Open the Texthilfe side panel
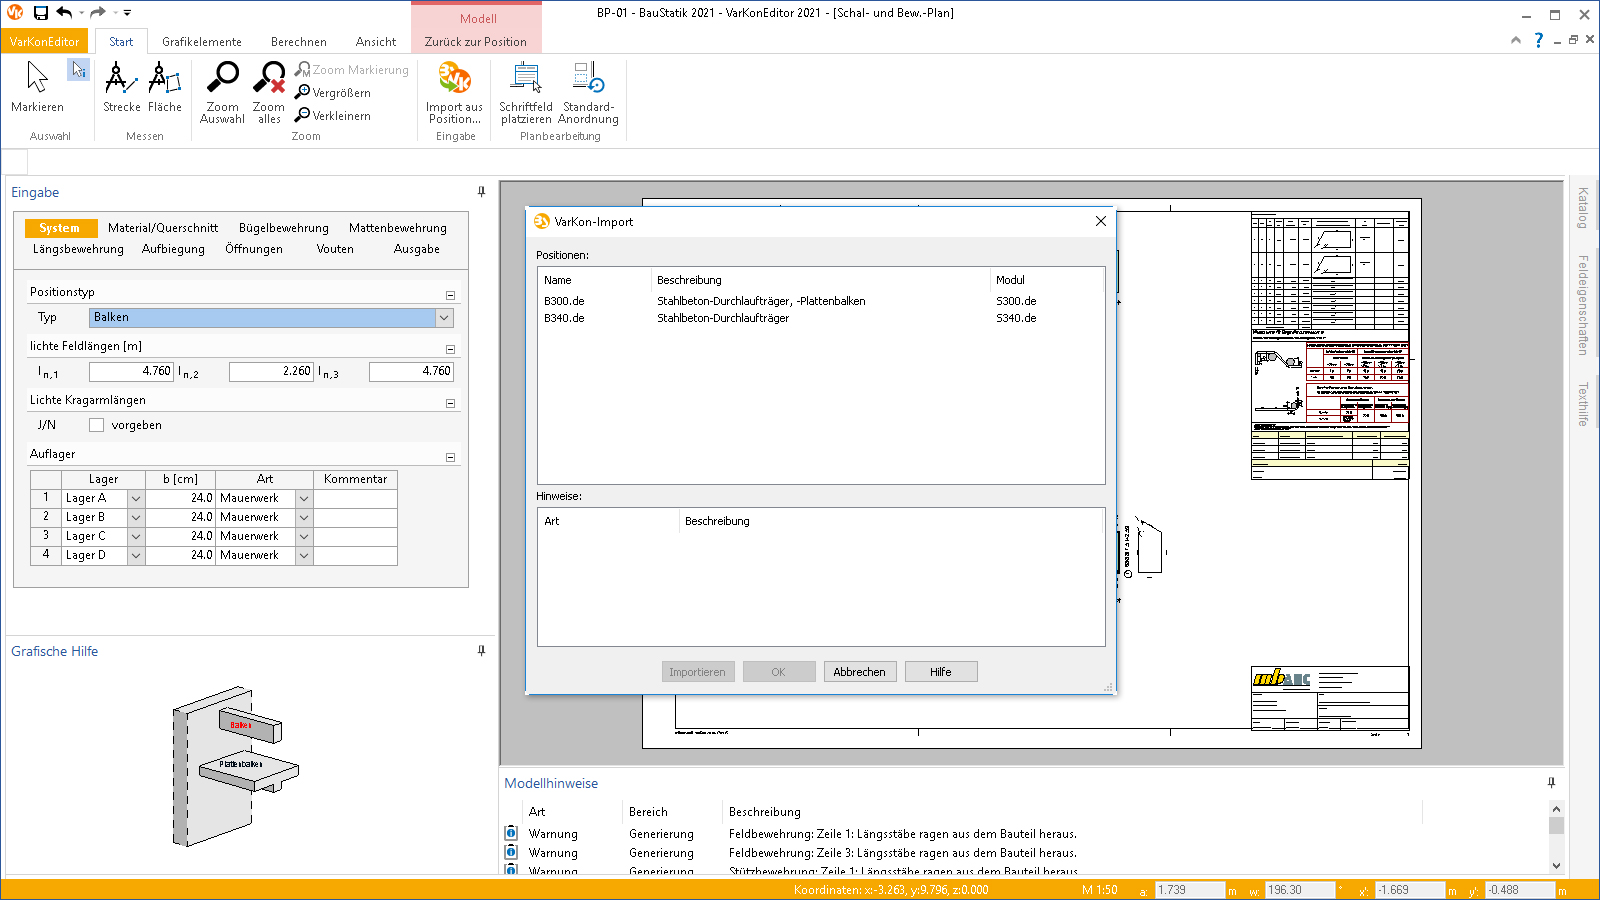This screenshot has height=900, width=1600. (x=1583, y=404)
